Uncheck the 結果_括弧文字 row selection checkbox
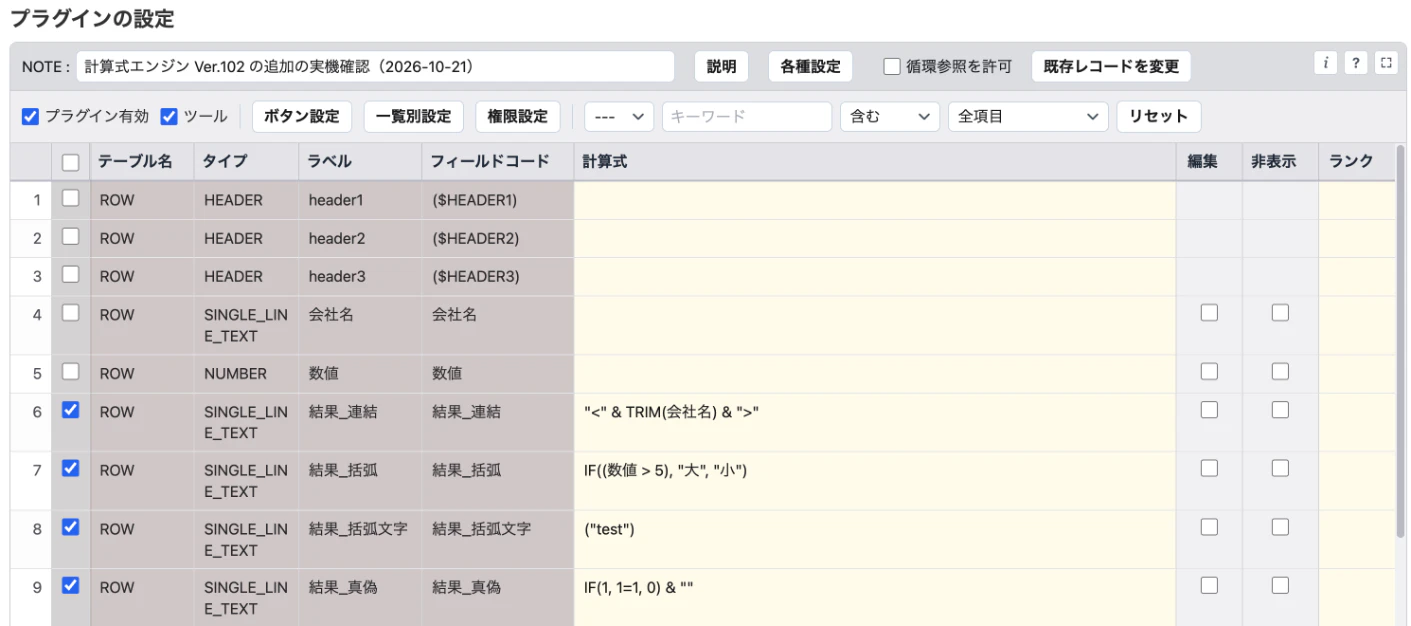Viewport: 1411px width, 626px height. click(x=70, y=527)
